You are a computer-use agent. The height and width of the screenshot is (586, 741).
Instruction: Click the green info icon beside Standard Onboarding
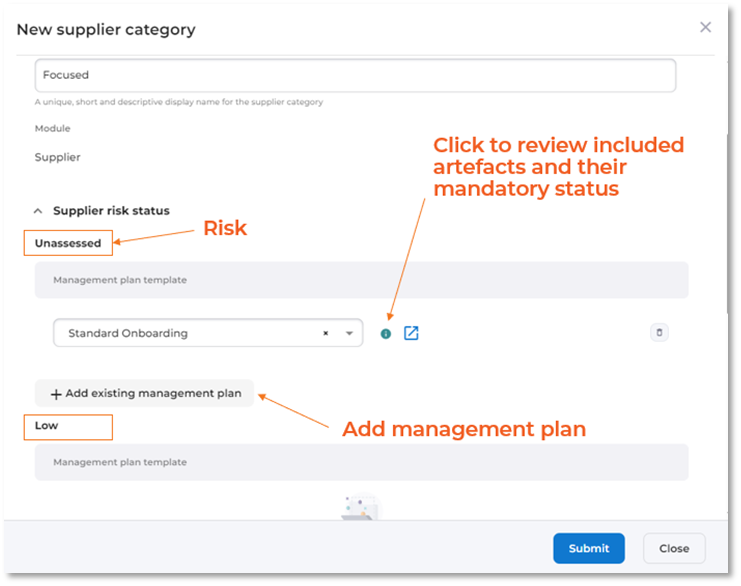point(386,334)
